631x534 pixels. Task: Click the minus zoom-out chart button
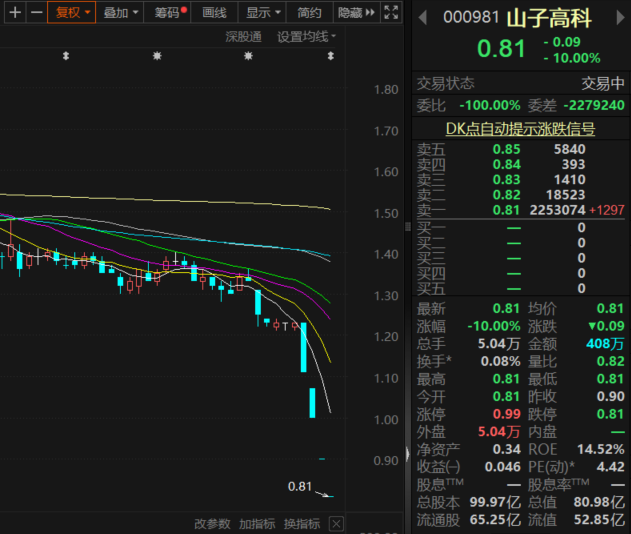pyautogui.click(x=37, y=12)
